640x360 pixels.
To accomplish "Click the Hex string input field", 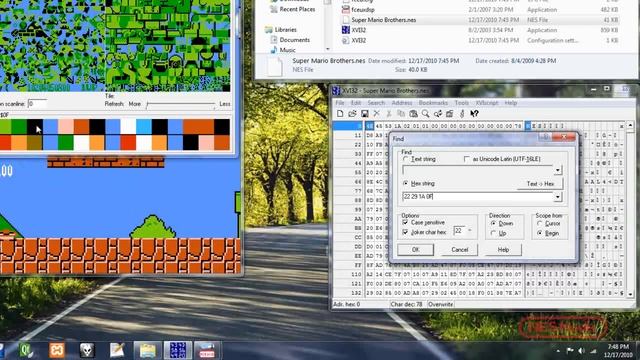I will [x=478, y=197].
